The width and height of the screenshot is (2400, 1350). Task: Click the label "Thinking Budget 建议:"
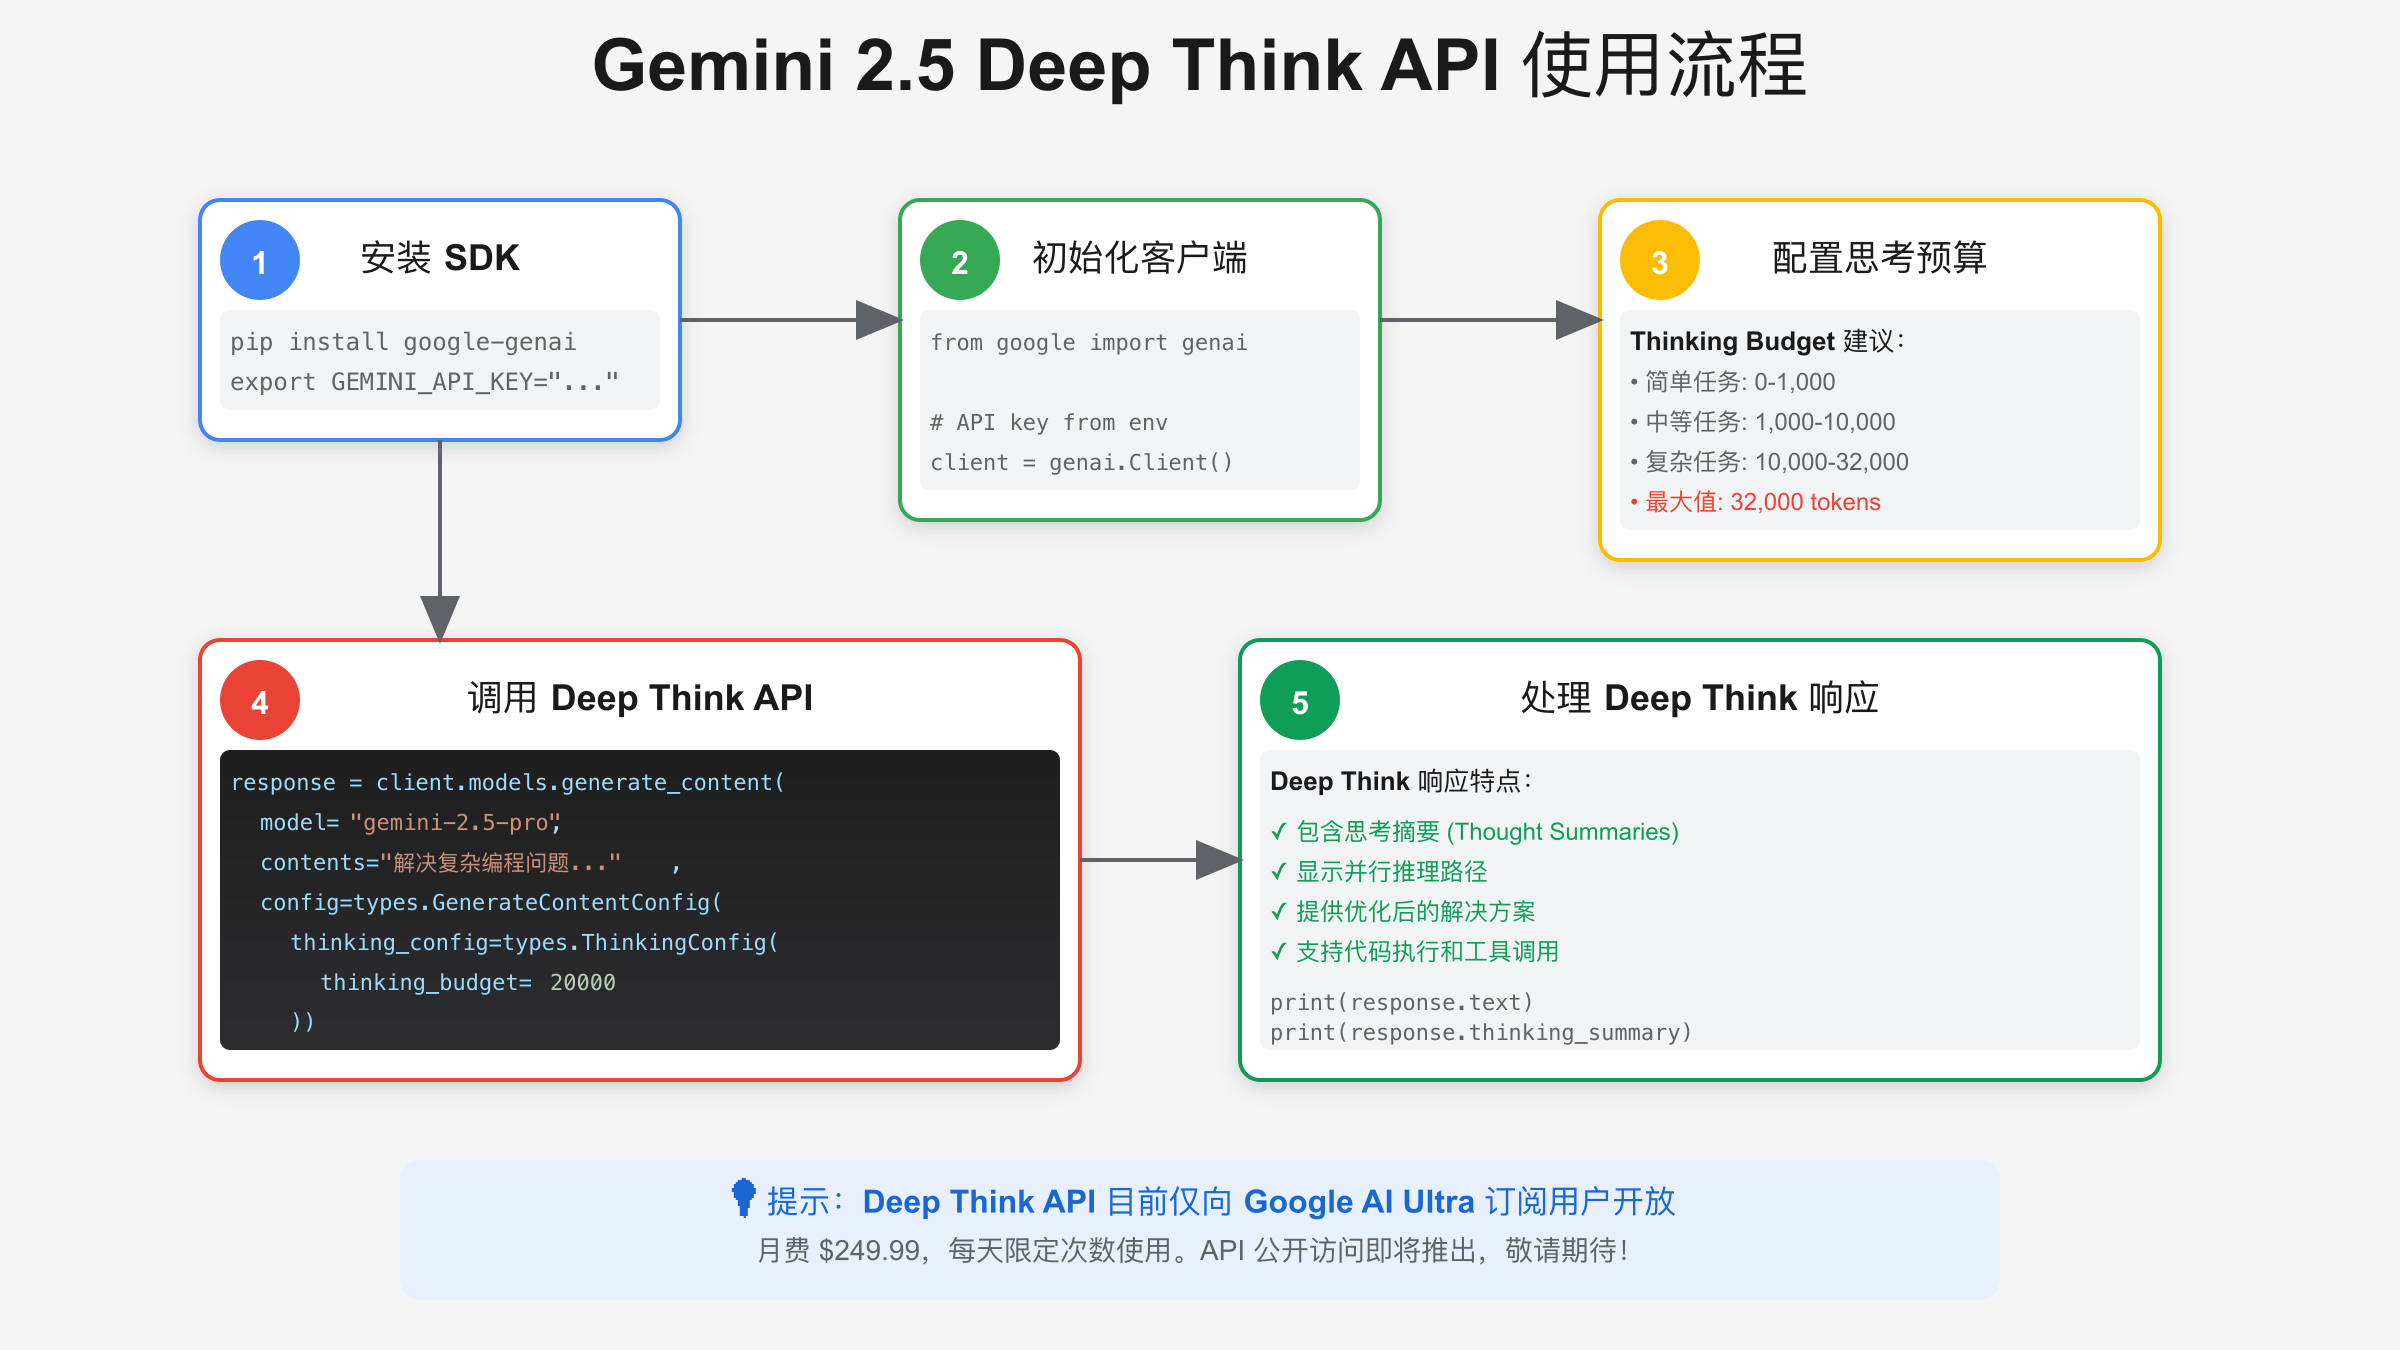(x=1767, y=341)
